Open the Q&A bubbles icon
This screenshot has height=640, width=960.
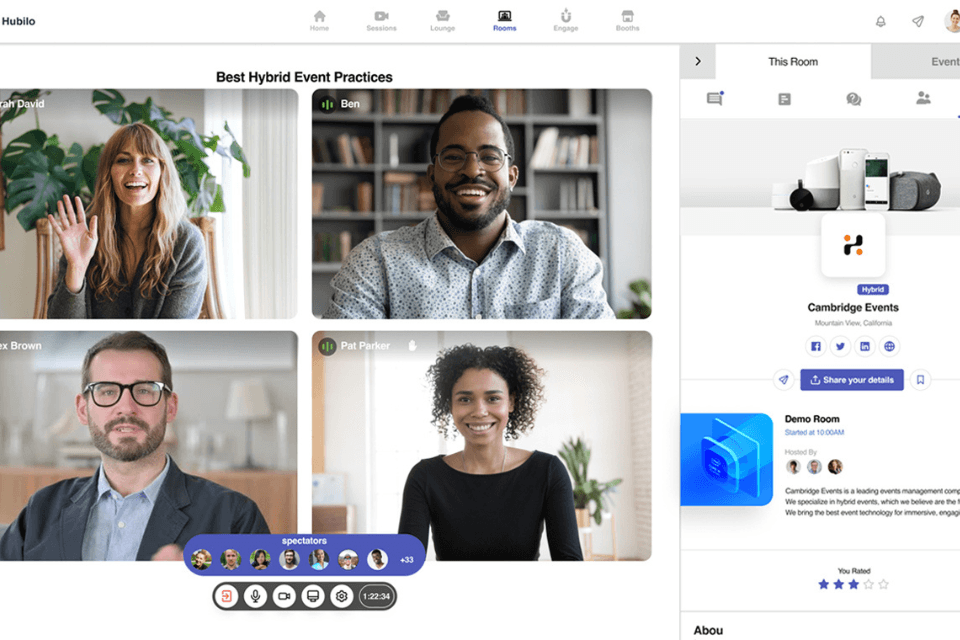click(x=853, y=99)
